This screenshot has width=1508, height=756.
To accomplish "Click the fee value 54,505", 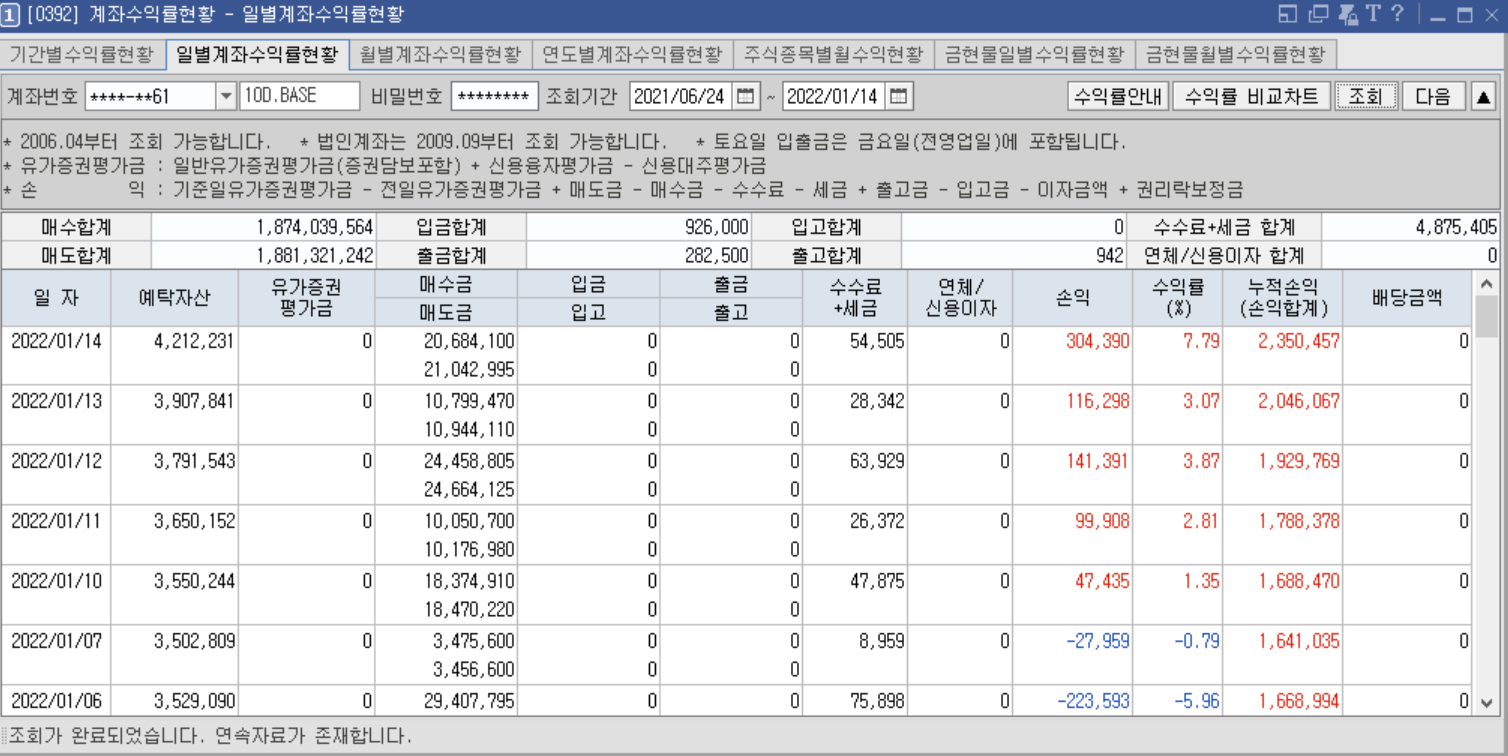I will point(877,341).
